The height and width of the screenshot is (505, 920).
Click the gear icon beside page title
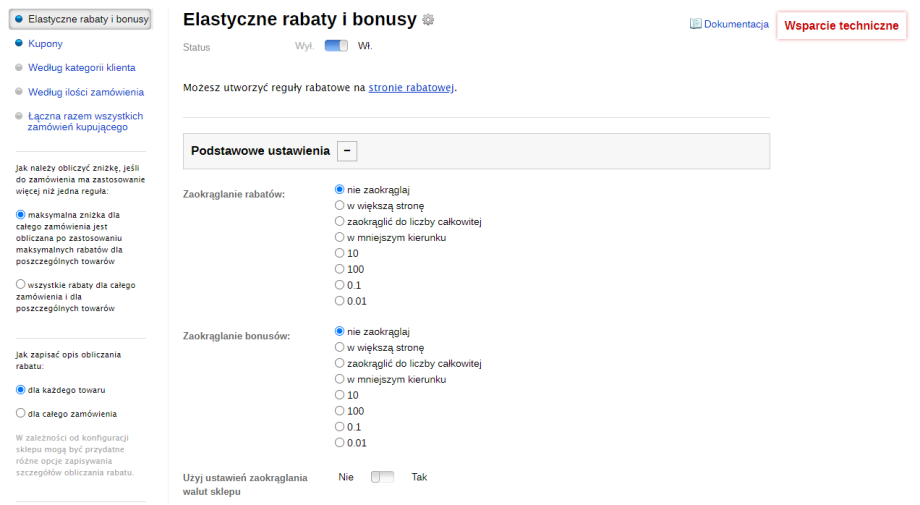(429, 20)
